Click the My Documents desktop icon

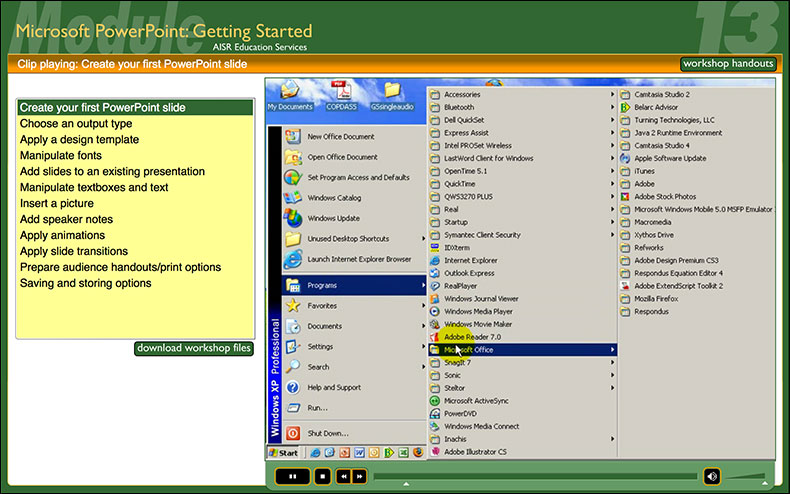pyautogui.click(x=290, y=96)
